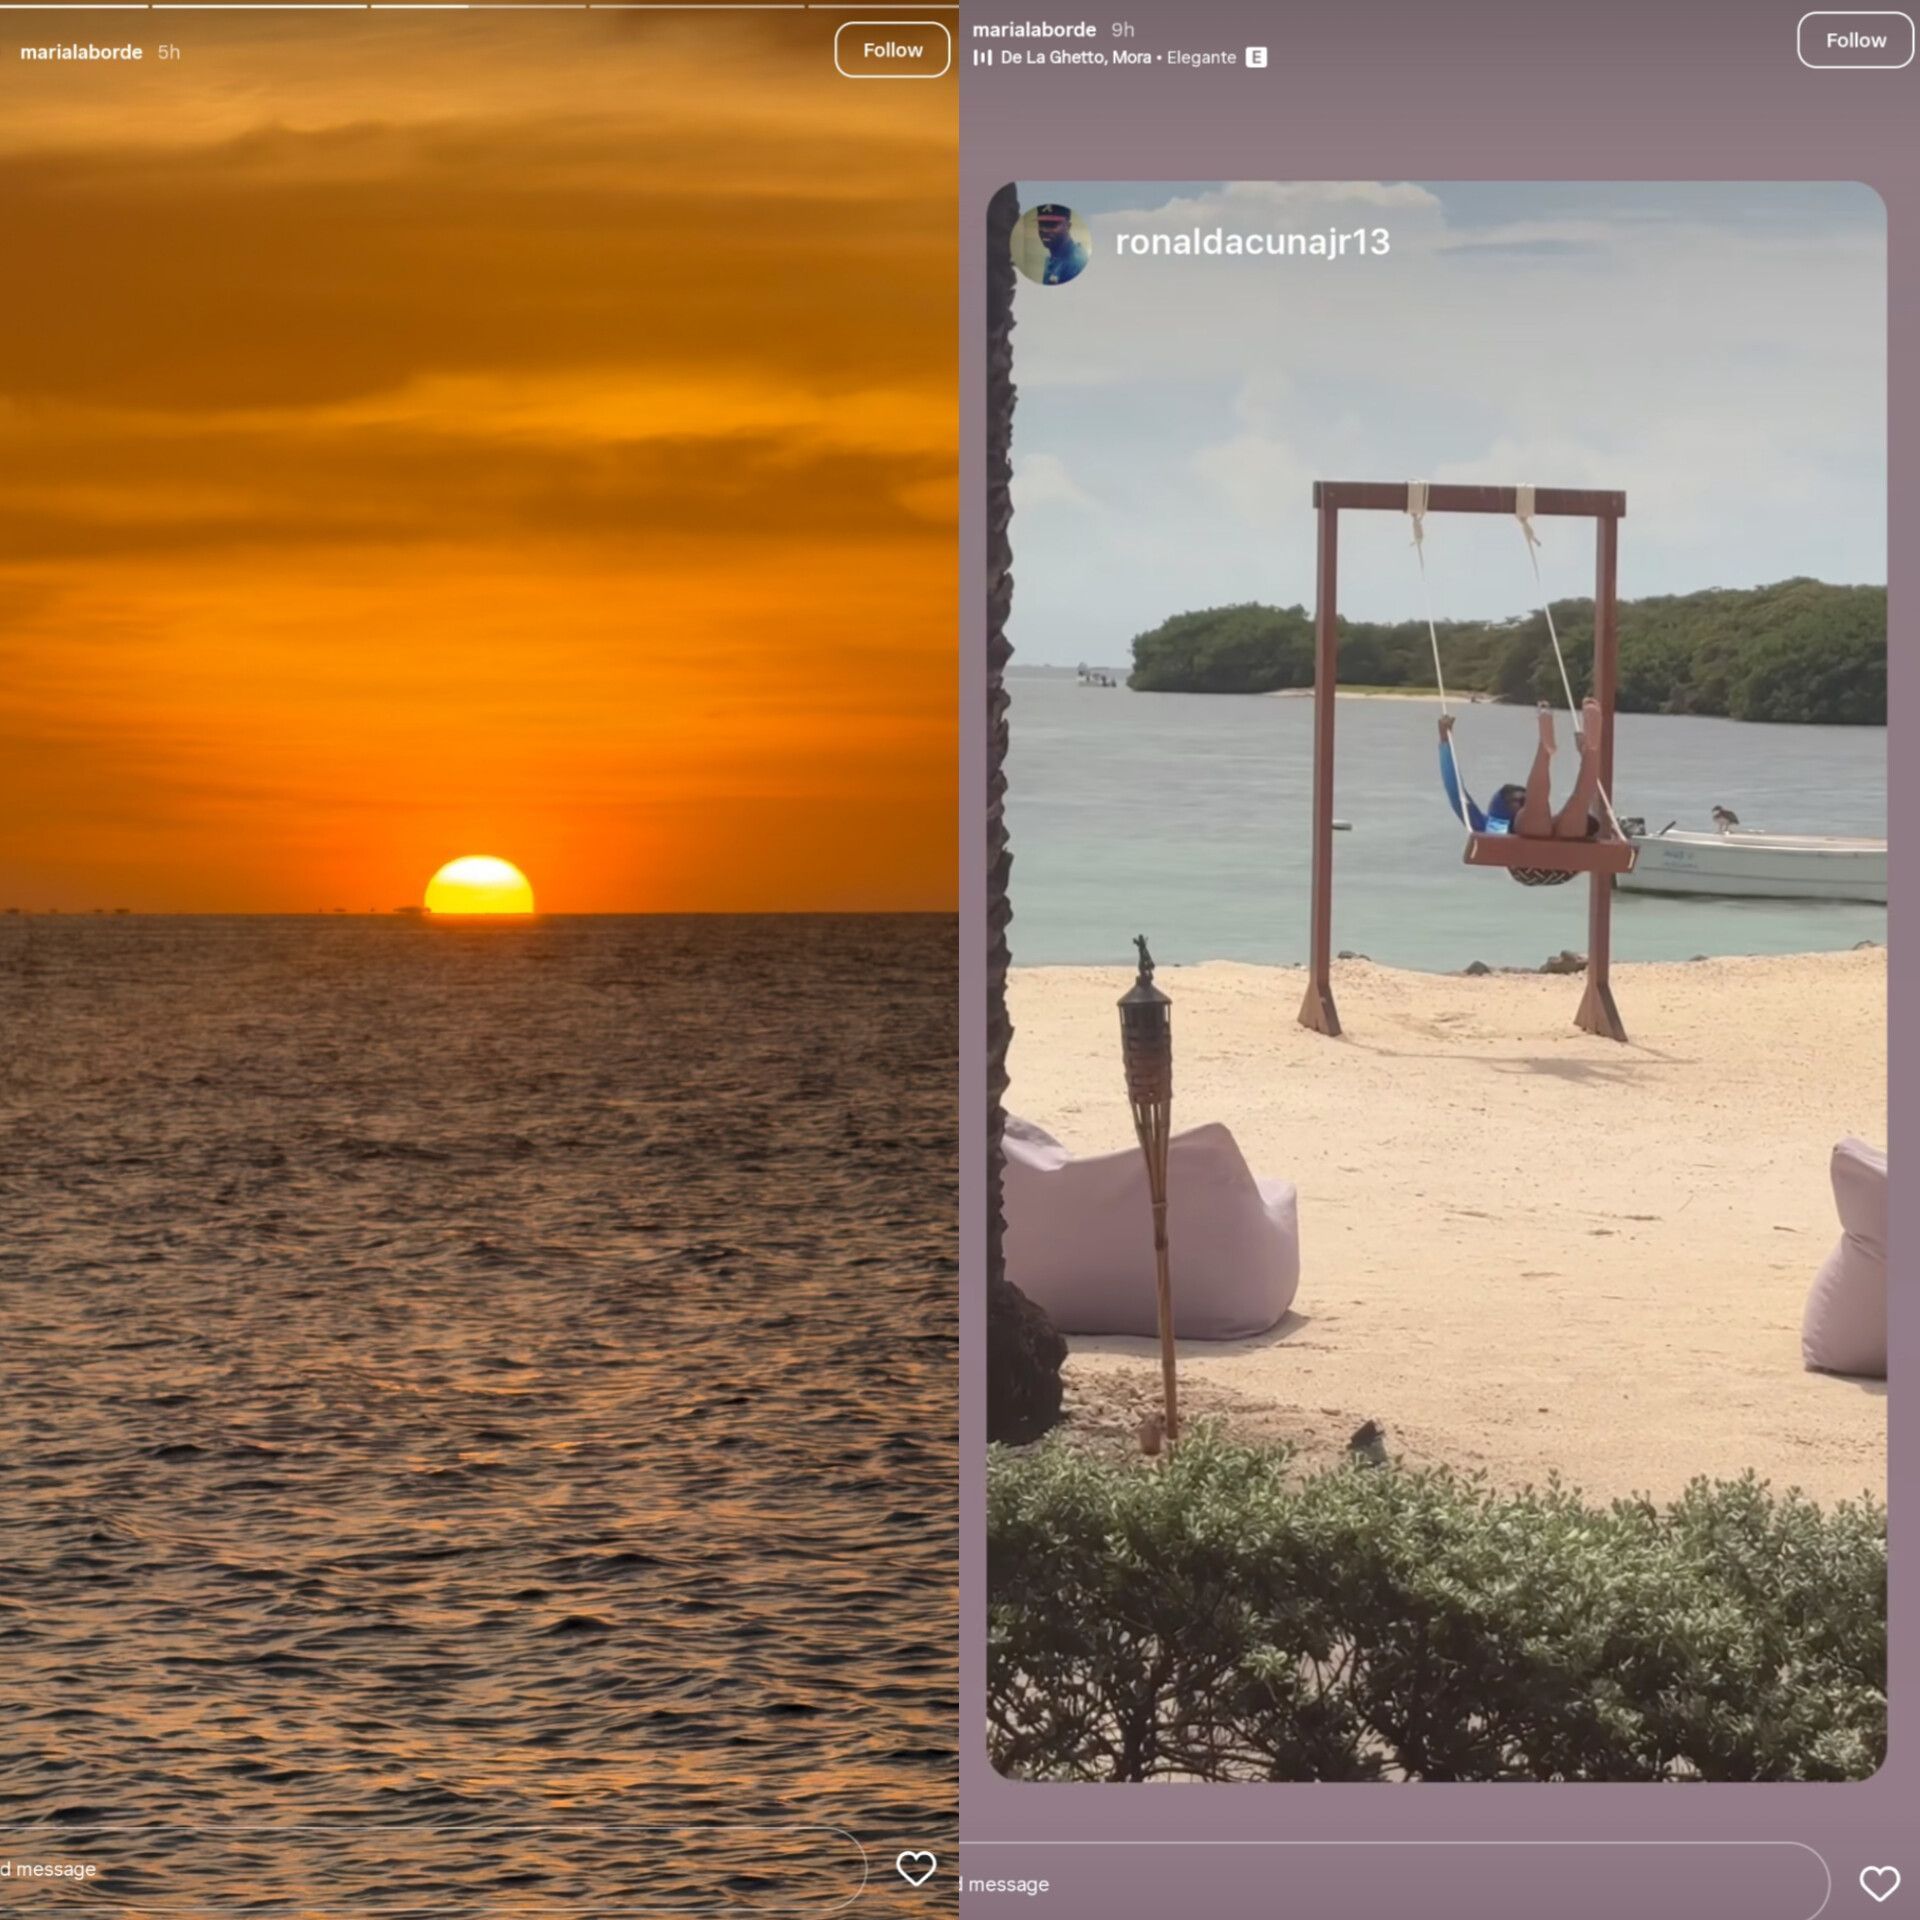Follow marialaborde on the sunset story
Viewport: 1920px width, 1920px height.
pos(892,50)
